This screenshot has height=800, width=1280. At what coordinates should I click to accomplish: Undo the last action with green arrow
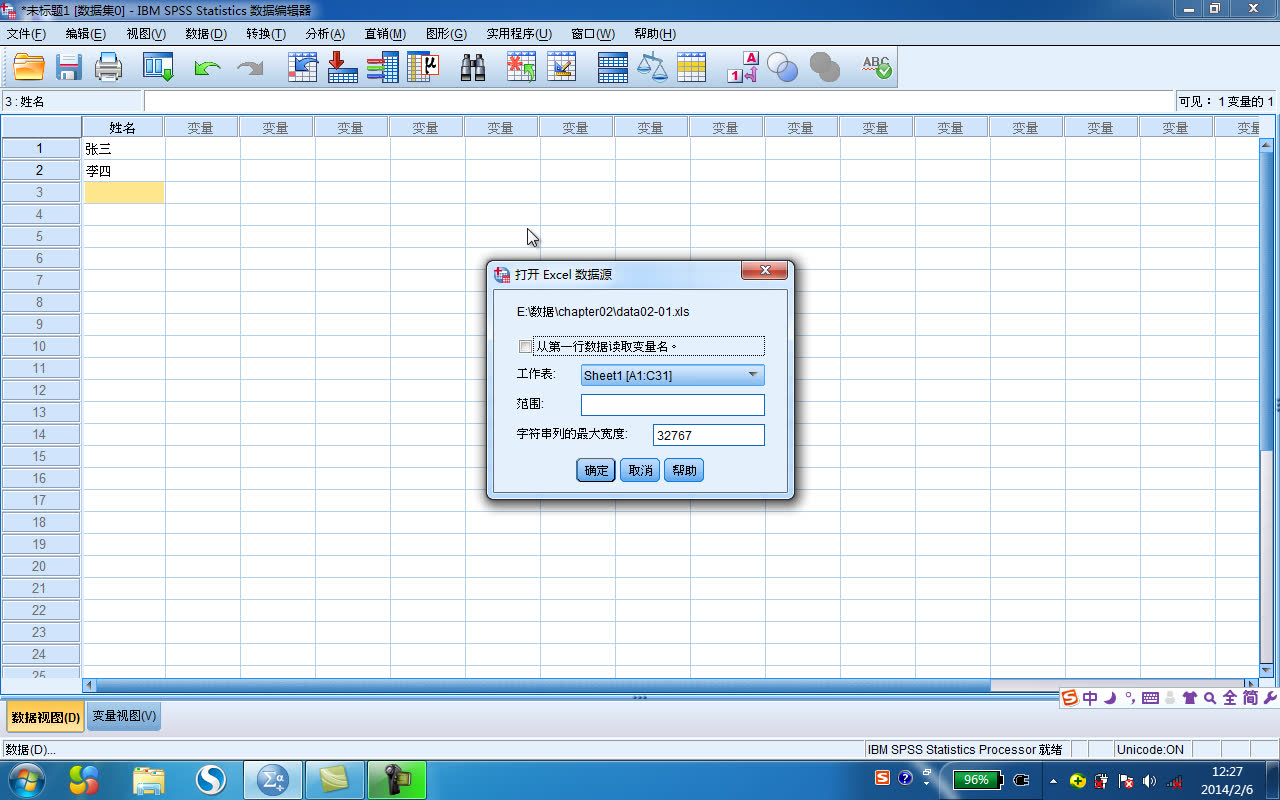tap(207, 67)
